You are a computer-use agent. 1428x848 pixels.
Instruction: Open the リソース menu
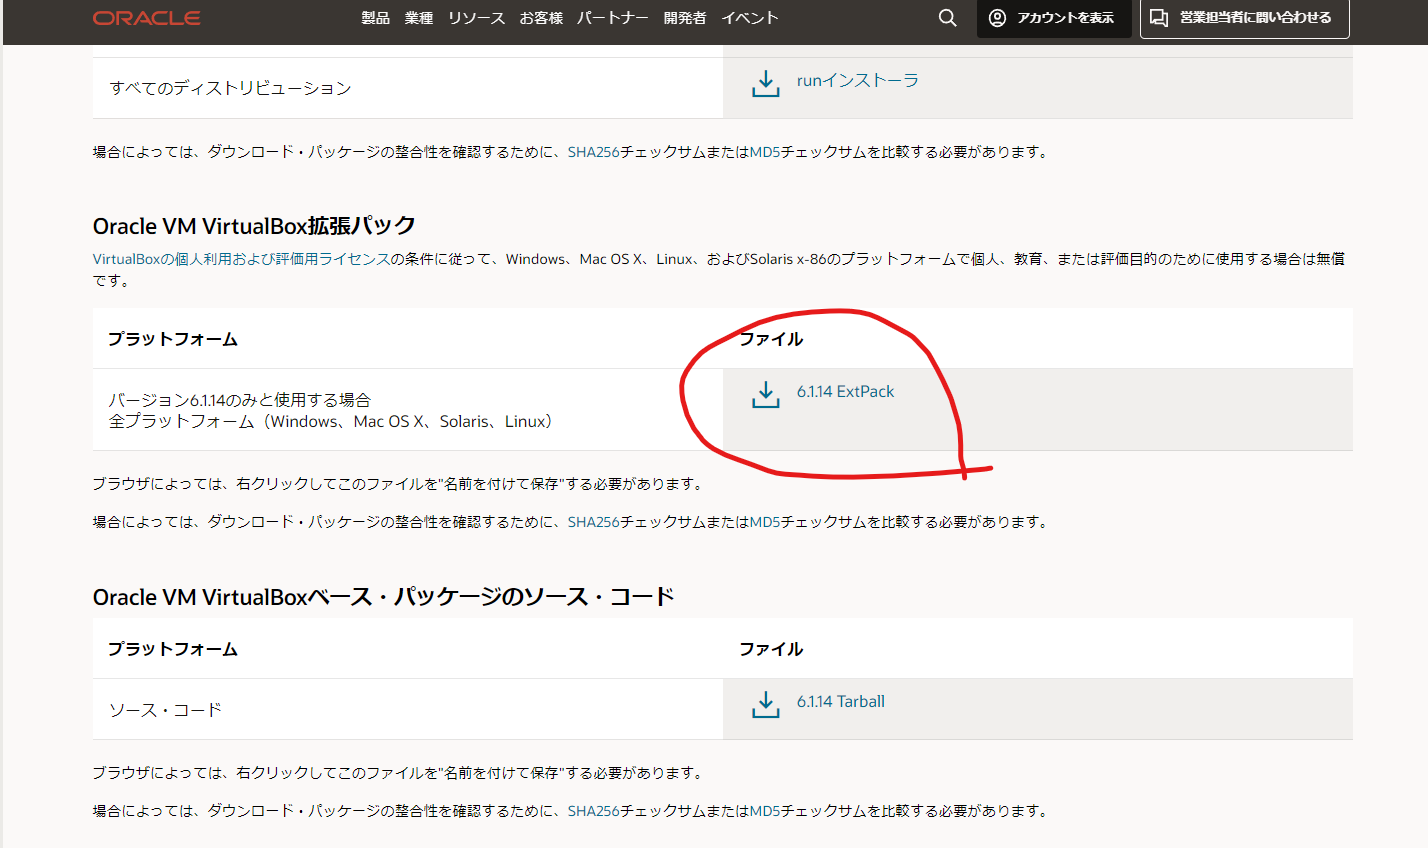pos(476,18)
